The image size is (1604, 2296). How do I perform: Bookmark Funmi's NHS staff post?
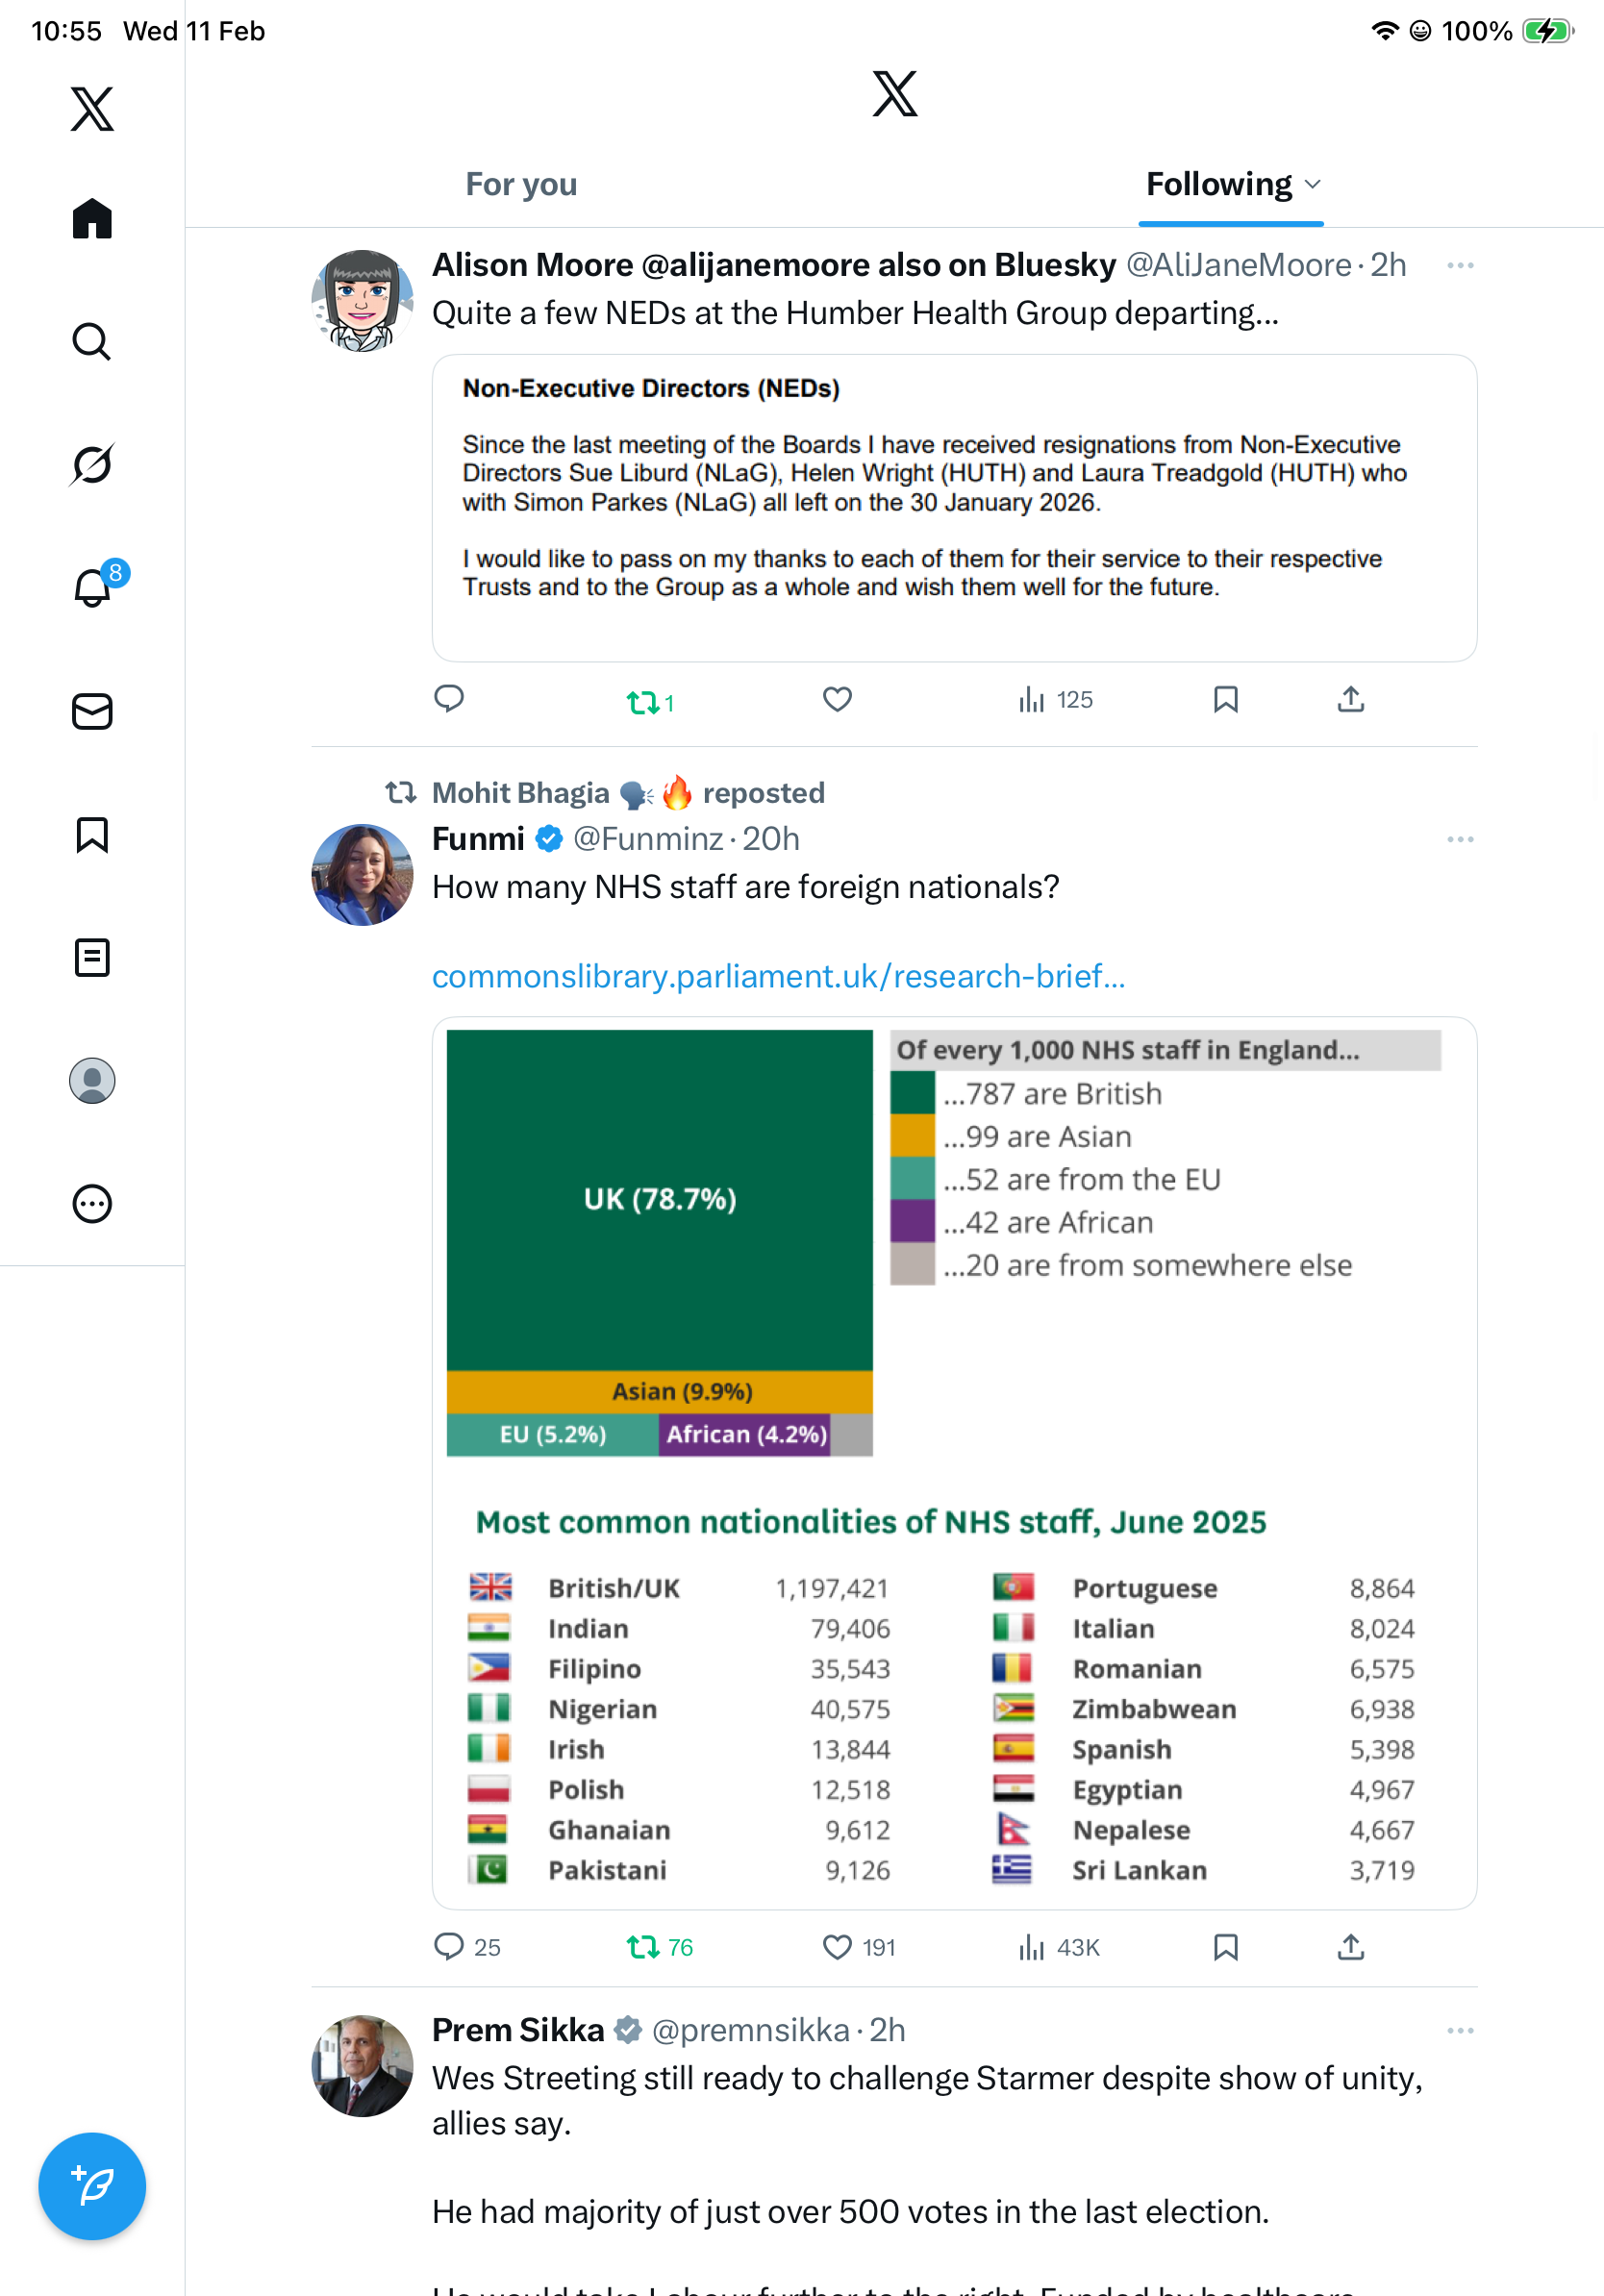[1225, 1946]
